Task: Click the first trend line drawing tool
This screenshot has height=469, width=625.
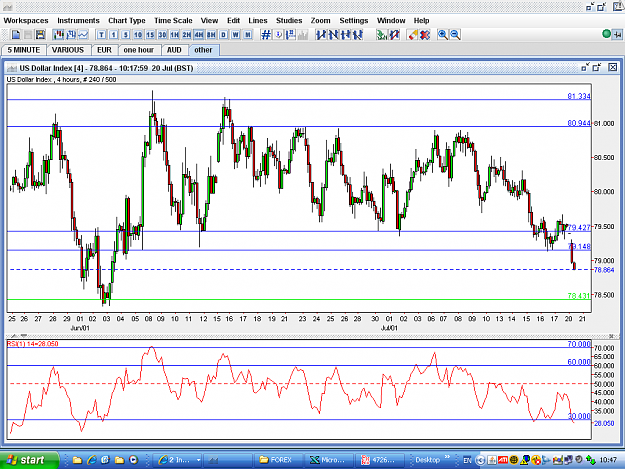Action: pyautogui.click(x=321, y=35)
